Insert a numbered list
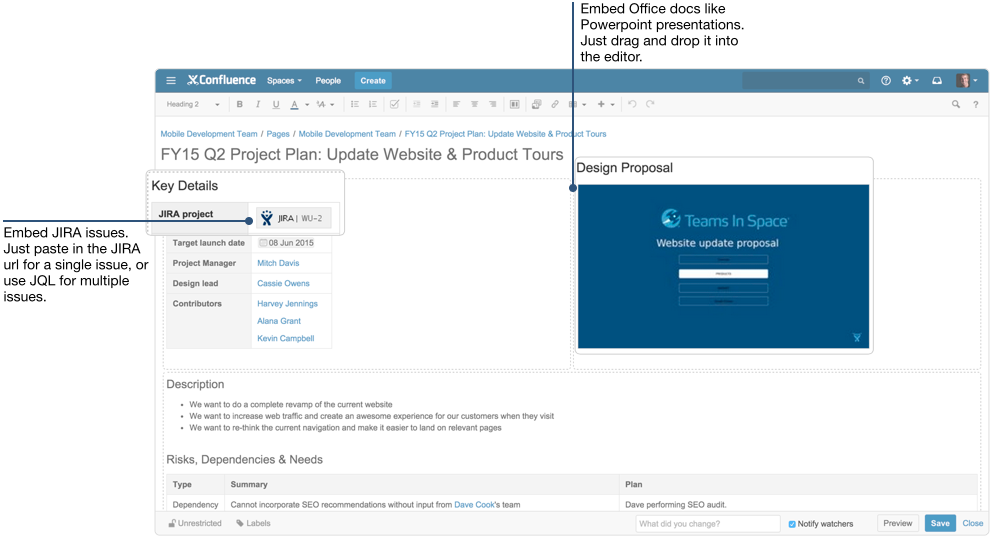 point(373,104)
